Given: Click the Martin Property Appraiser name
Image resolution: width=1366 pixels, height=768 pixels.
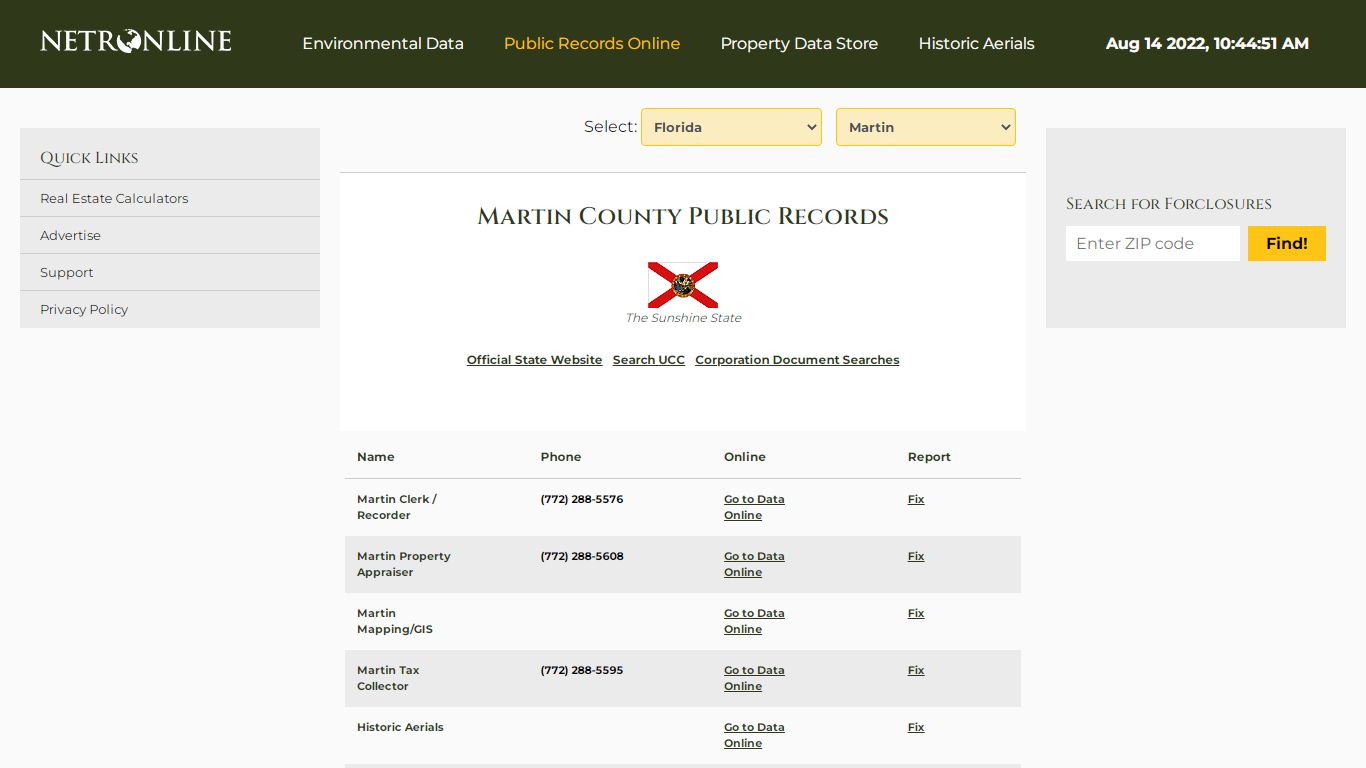Looking at the screenshot, I should click(x=404, y=564).
